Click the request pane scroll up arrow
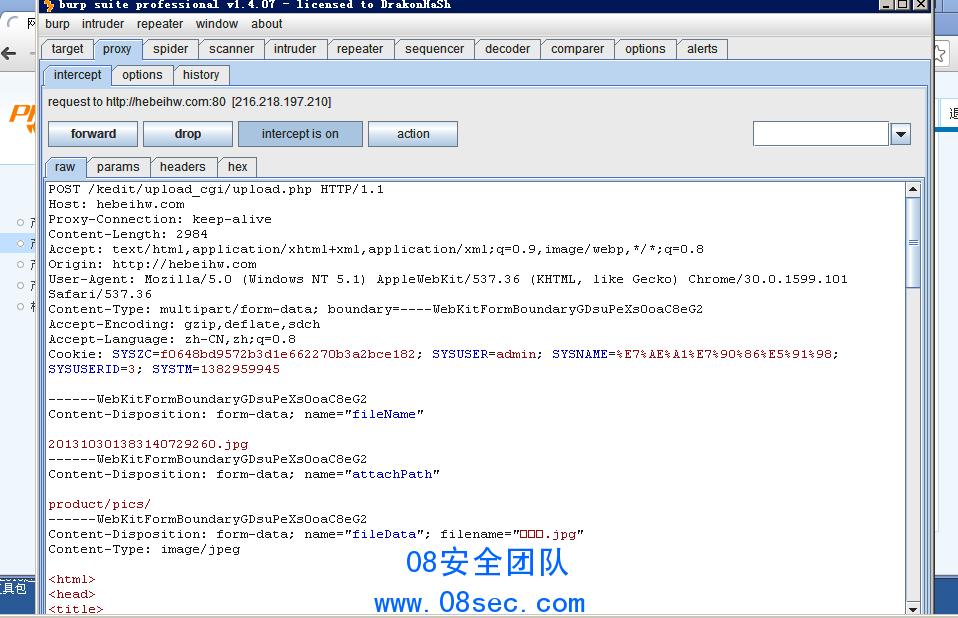The height and width of the screenshot is (618, 958). click(x=913, y=189)
